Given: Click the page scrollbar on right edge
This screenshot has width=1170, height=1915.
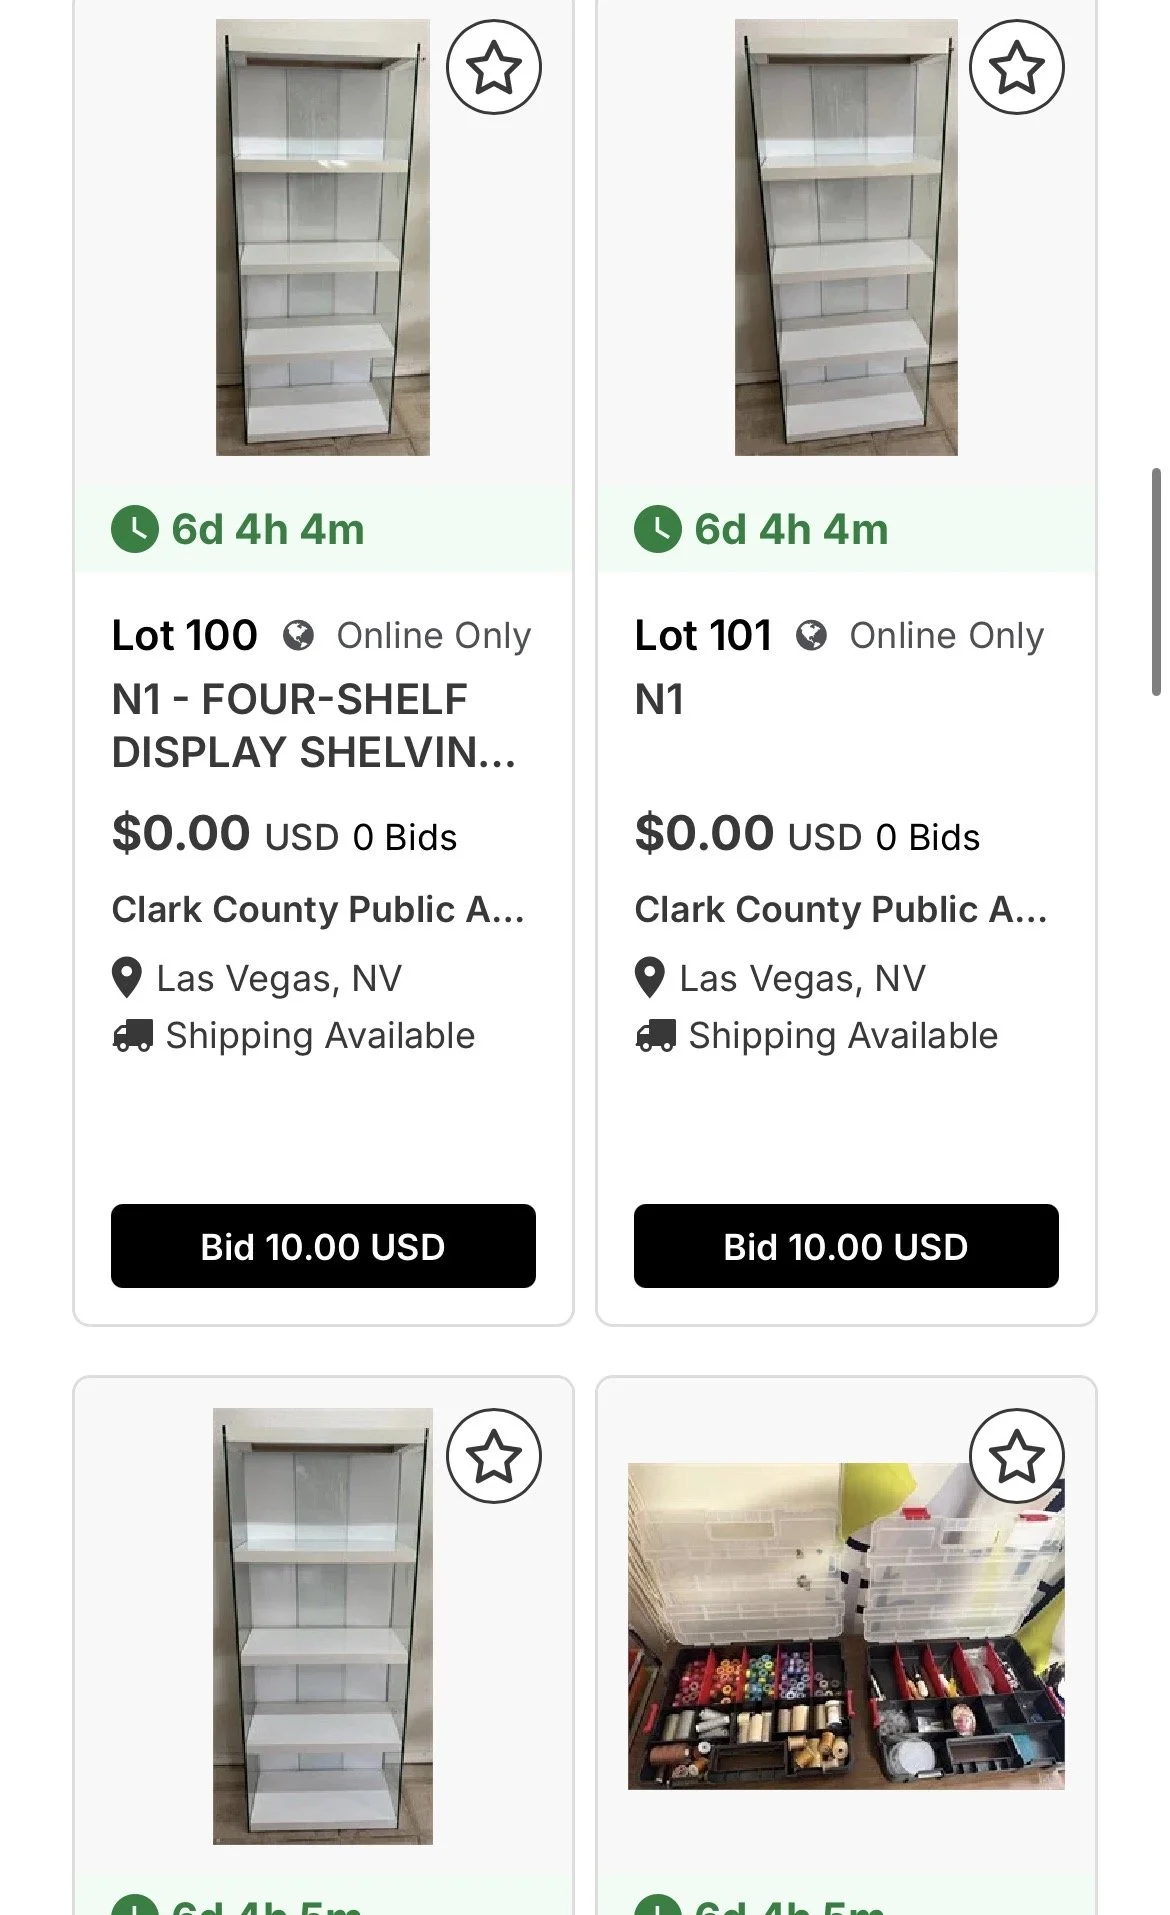Looking at the screenshot, I should (1156, 582).
